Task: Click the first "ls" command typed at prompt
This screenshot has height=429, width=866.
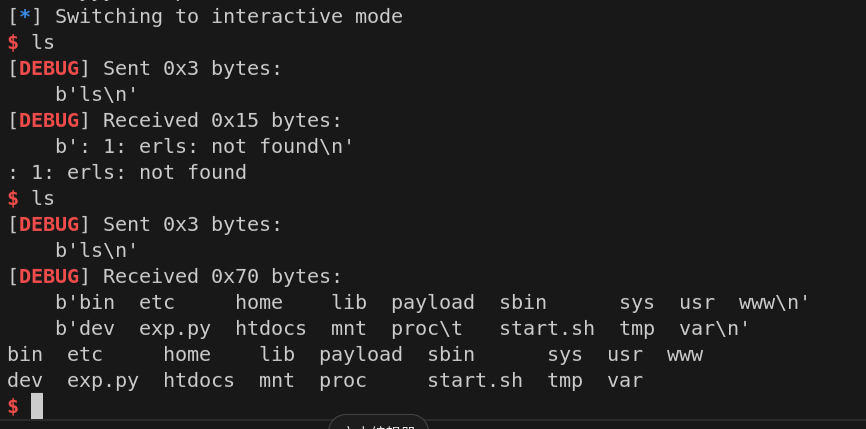Action: [x=43, y=42]
